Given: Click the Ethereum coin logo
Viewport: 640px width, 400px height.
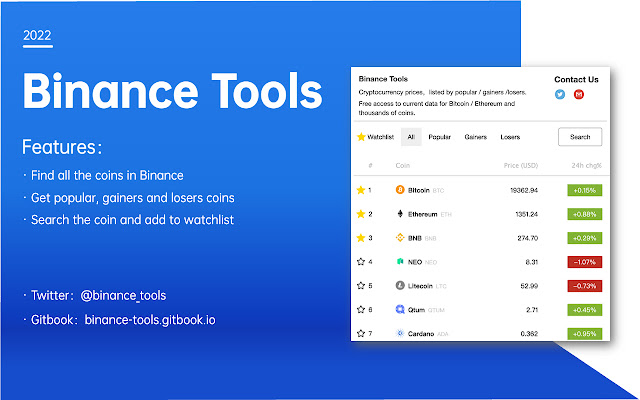Looking at the screenshot, I should pos(400,213).
